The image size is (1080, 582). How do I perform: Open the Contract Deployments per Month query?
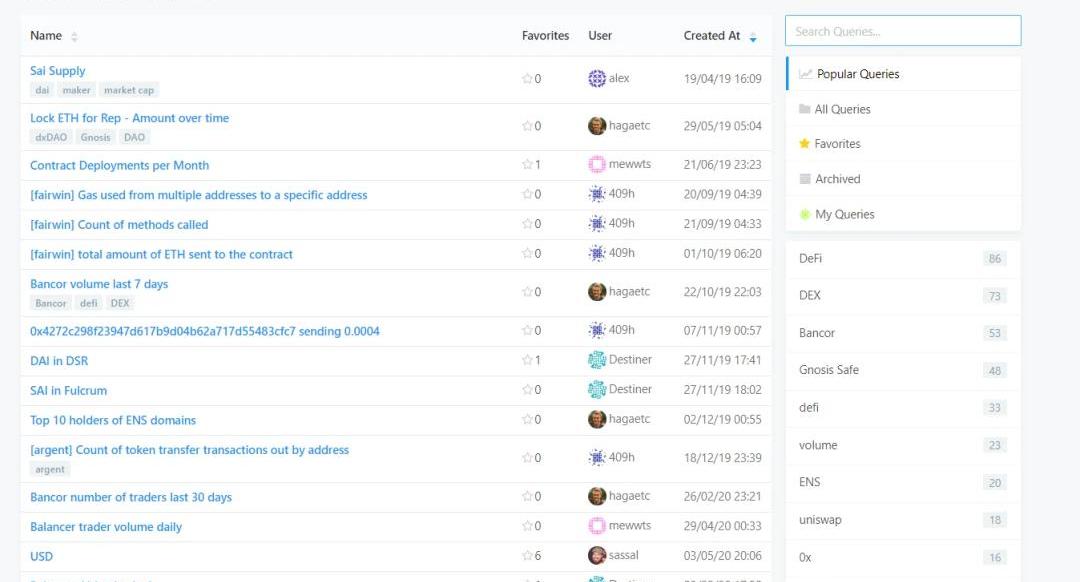coord(119,165)
